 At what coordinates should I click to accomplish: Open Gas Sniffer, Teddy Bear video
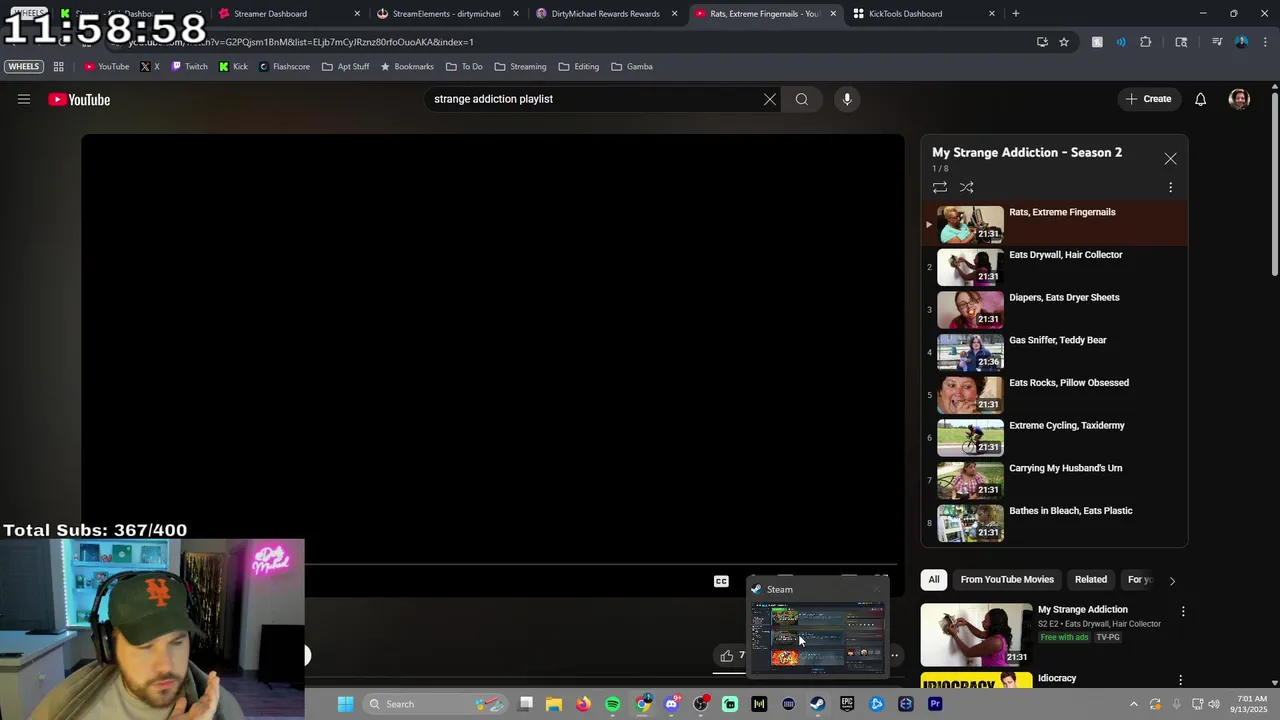point(1054,353)
